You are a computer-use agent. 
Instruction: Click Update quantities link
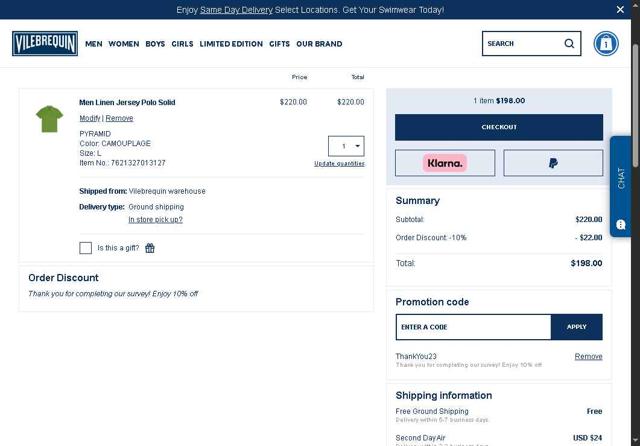[339, 164]
